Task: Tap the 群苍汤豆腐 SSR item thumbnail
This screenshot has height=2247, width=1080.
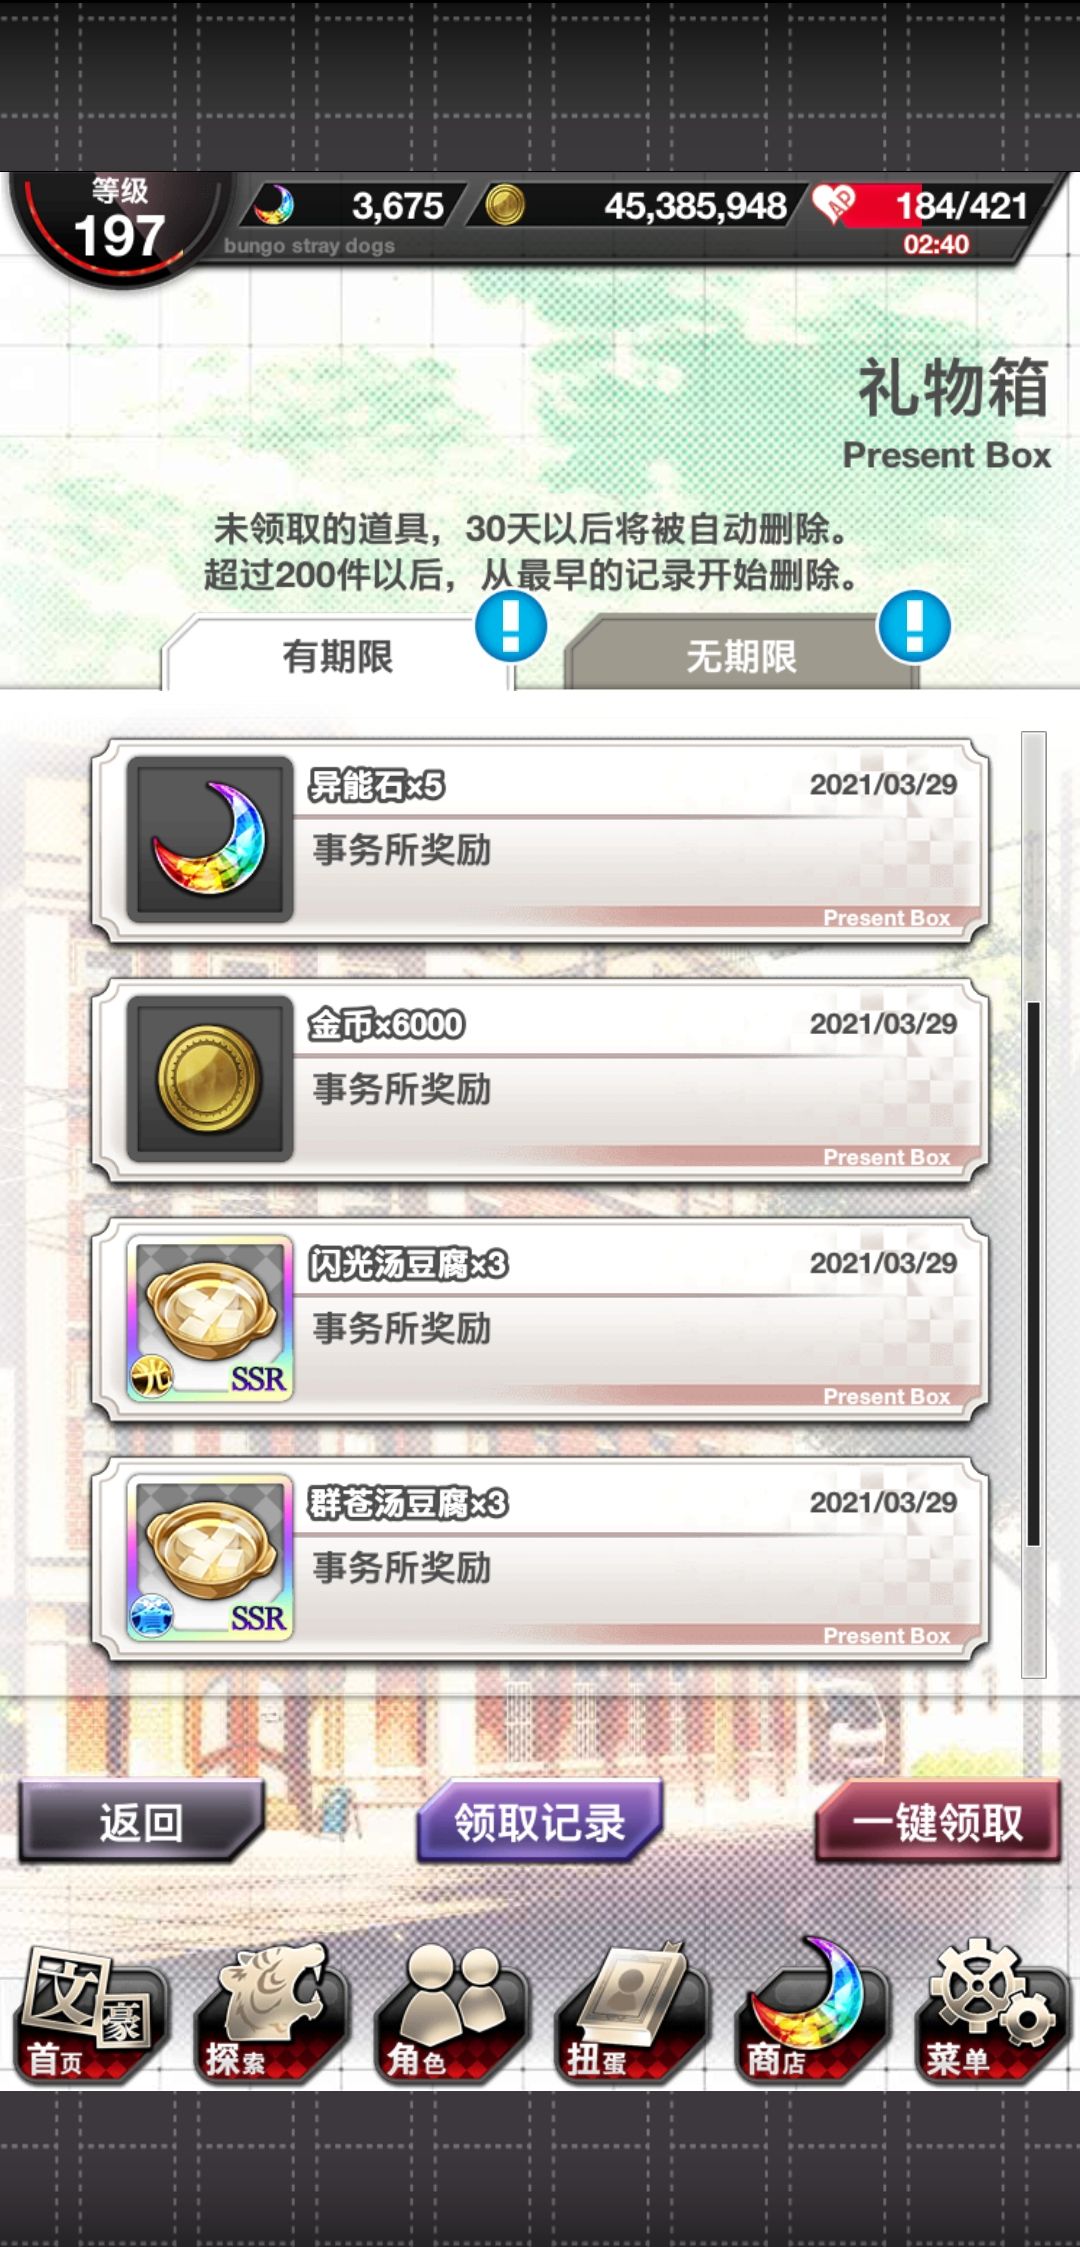Action: pos(210,1557)
